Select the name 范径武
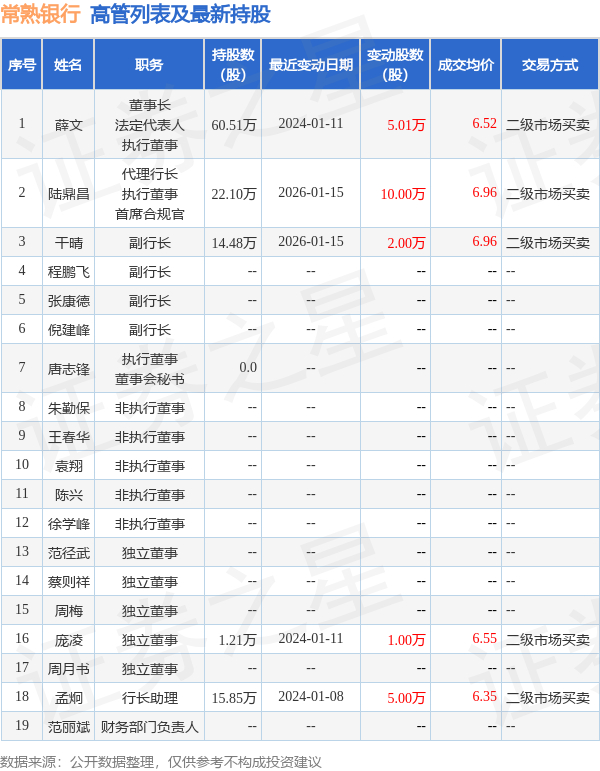 pyautogui.click(x=68, y=553)
